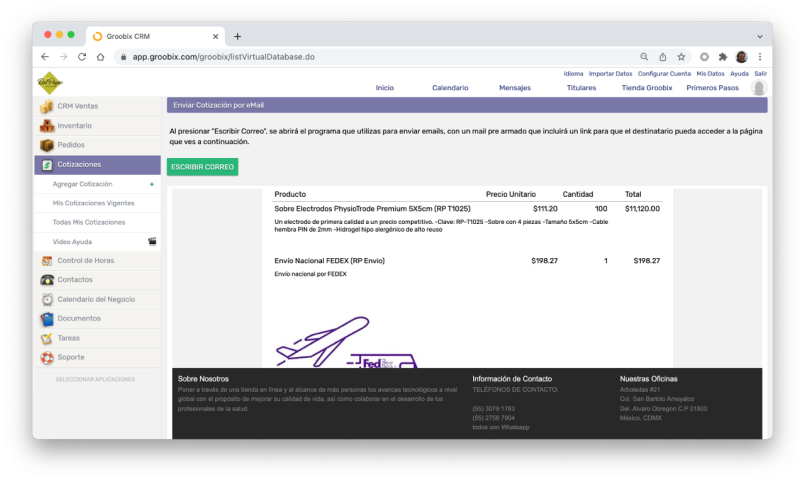The image size is (805, 482).
Task: Click the Groobix CRM browser tab
Action: click(x=155, y=36)
